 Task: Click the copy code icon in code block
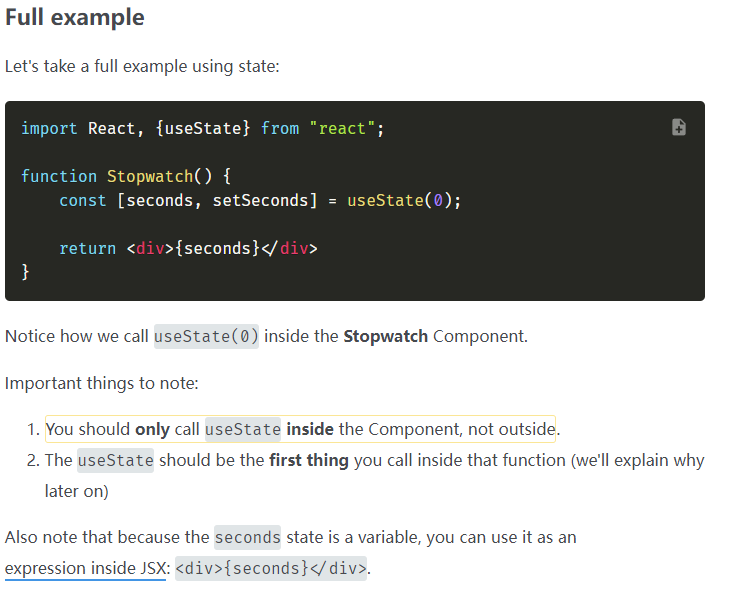pos(679,127)
